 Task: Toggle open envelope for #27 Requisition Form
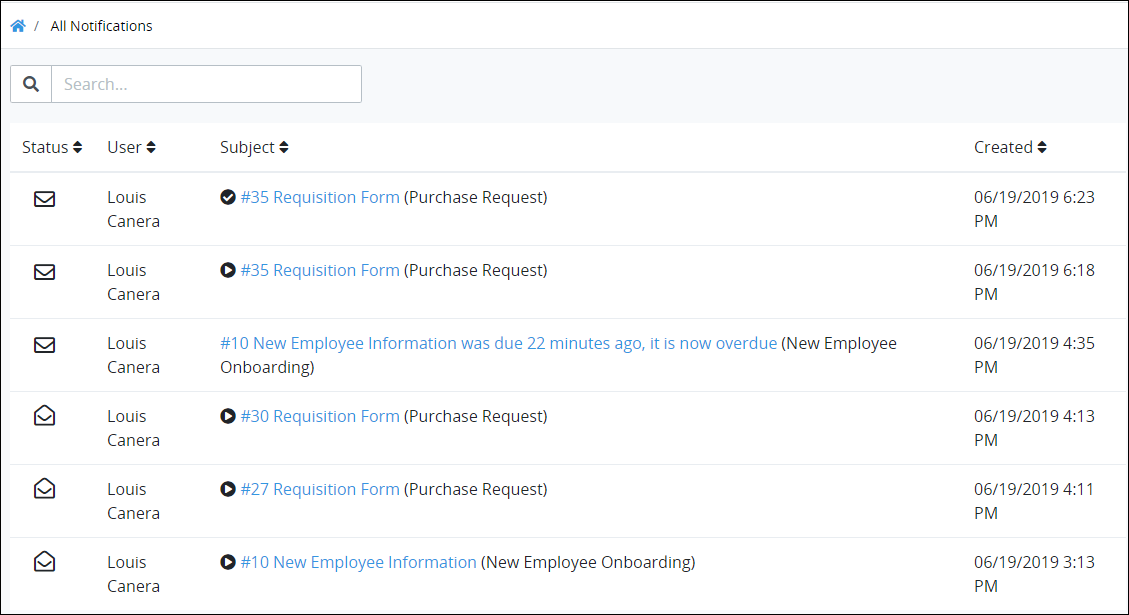pos(45,488)
